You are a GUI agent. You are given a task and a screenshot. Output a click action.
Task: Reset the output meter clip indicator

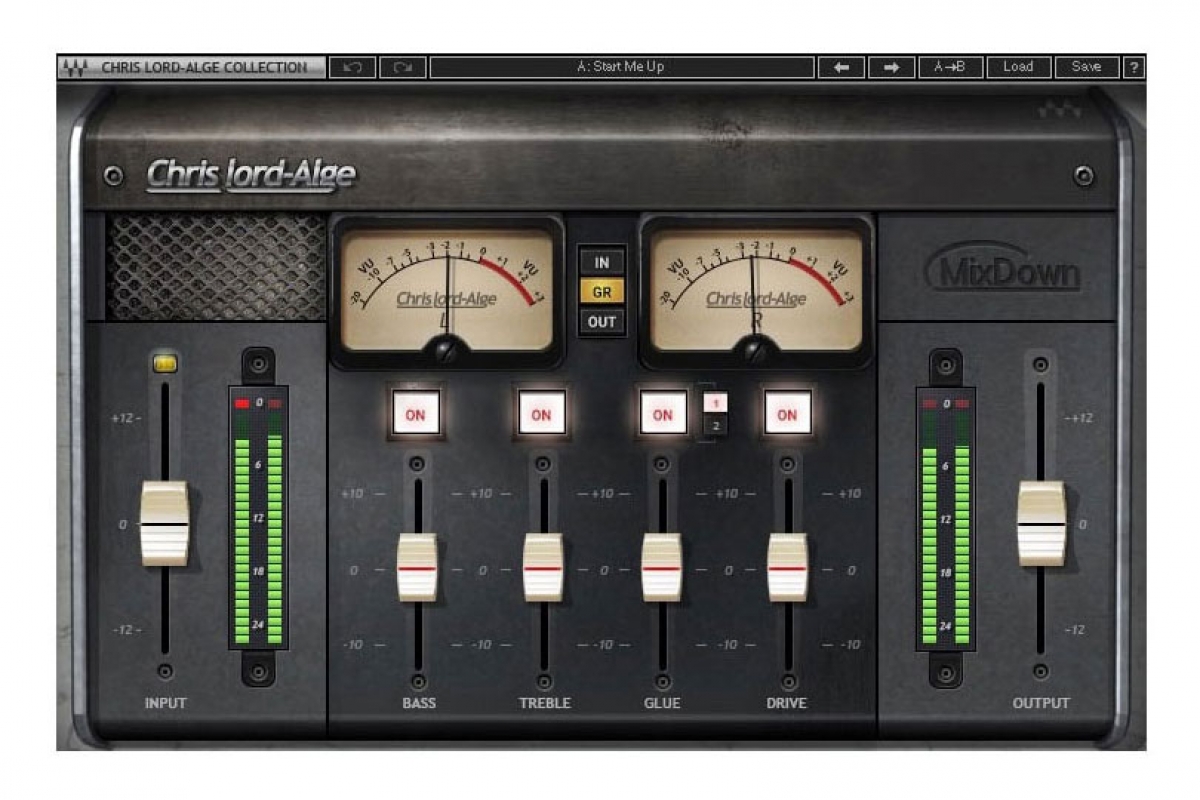click(x=946, y=403)
